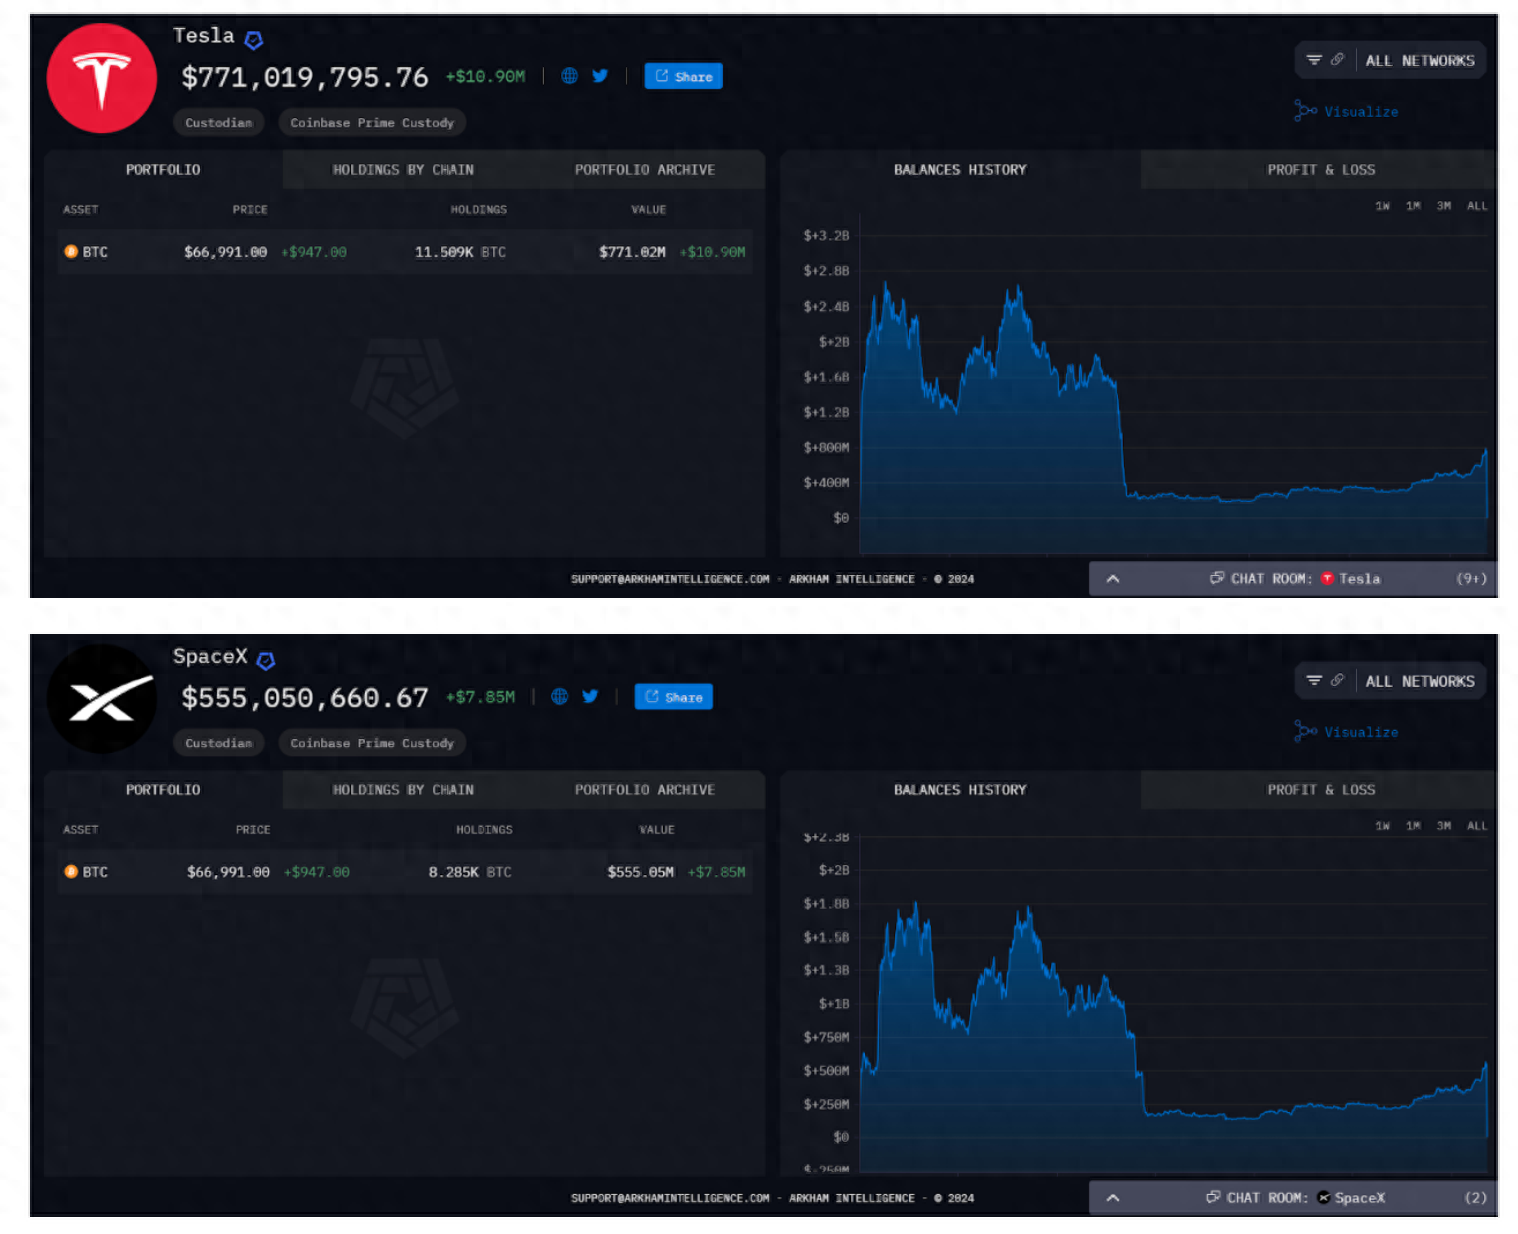Click Tesla holdings value 11.509K BTC
The height and width of the screenshot is (1234, 1518).
click(x=460, y=252)
